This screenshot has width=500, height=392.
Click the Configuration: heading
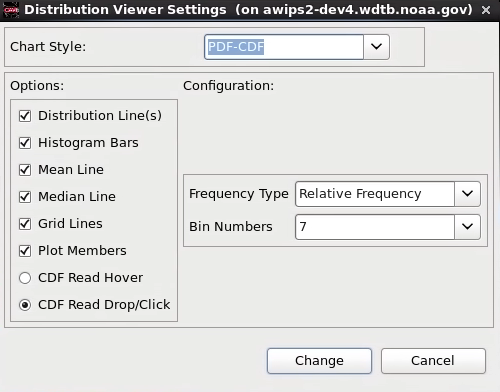(228, 86)
